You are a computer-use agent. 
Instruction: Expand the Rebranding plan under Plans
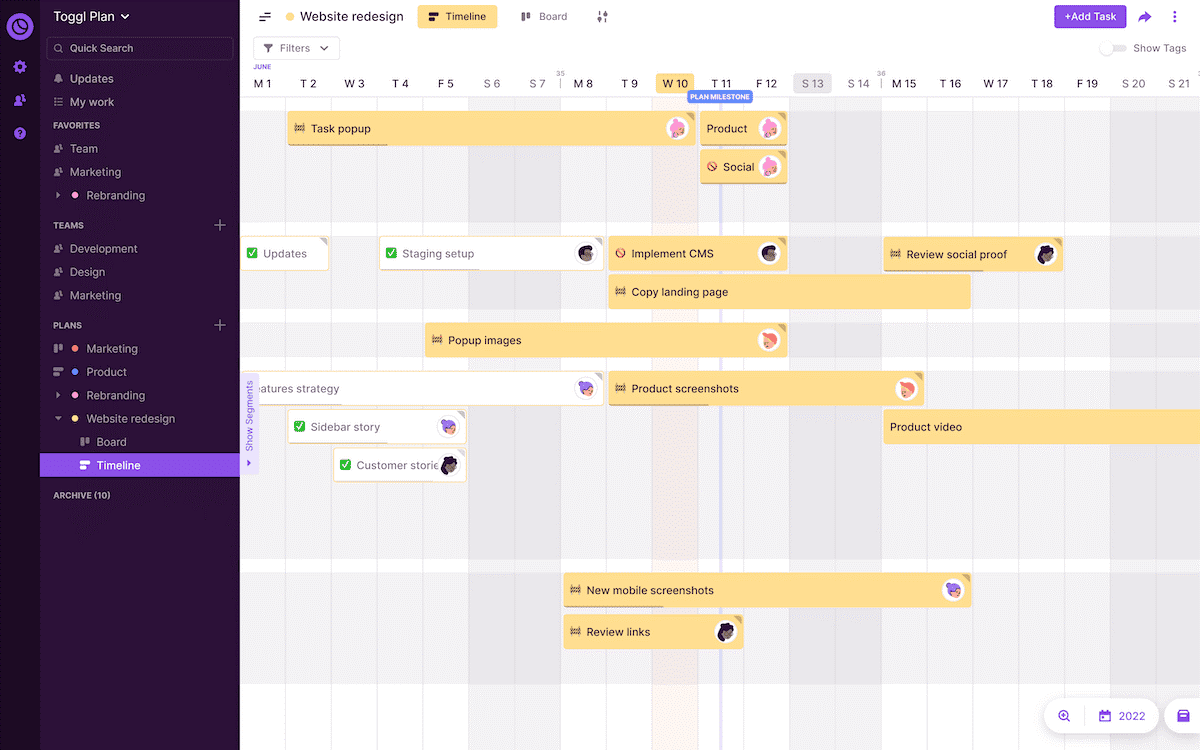[x=58, y=396]
